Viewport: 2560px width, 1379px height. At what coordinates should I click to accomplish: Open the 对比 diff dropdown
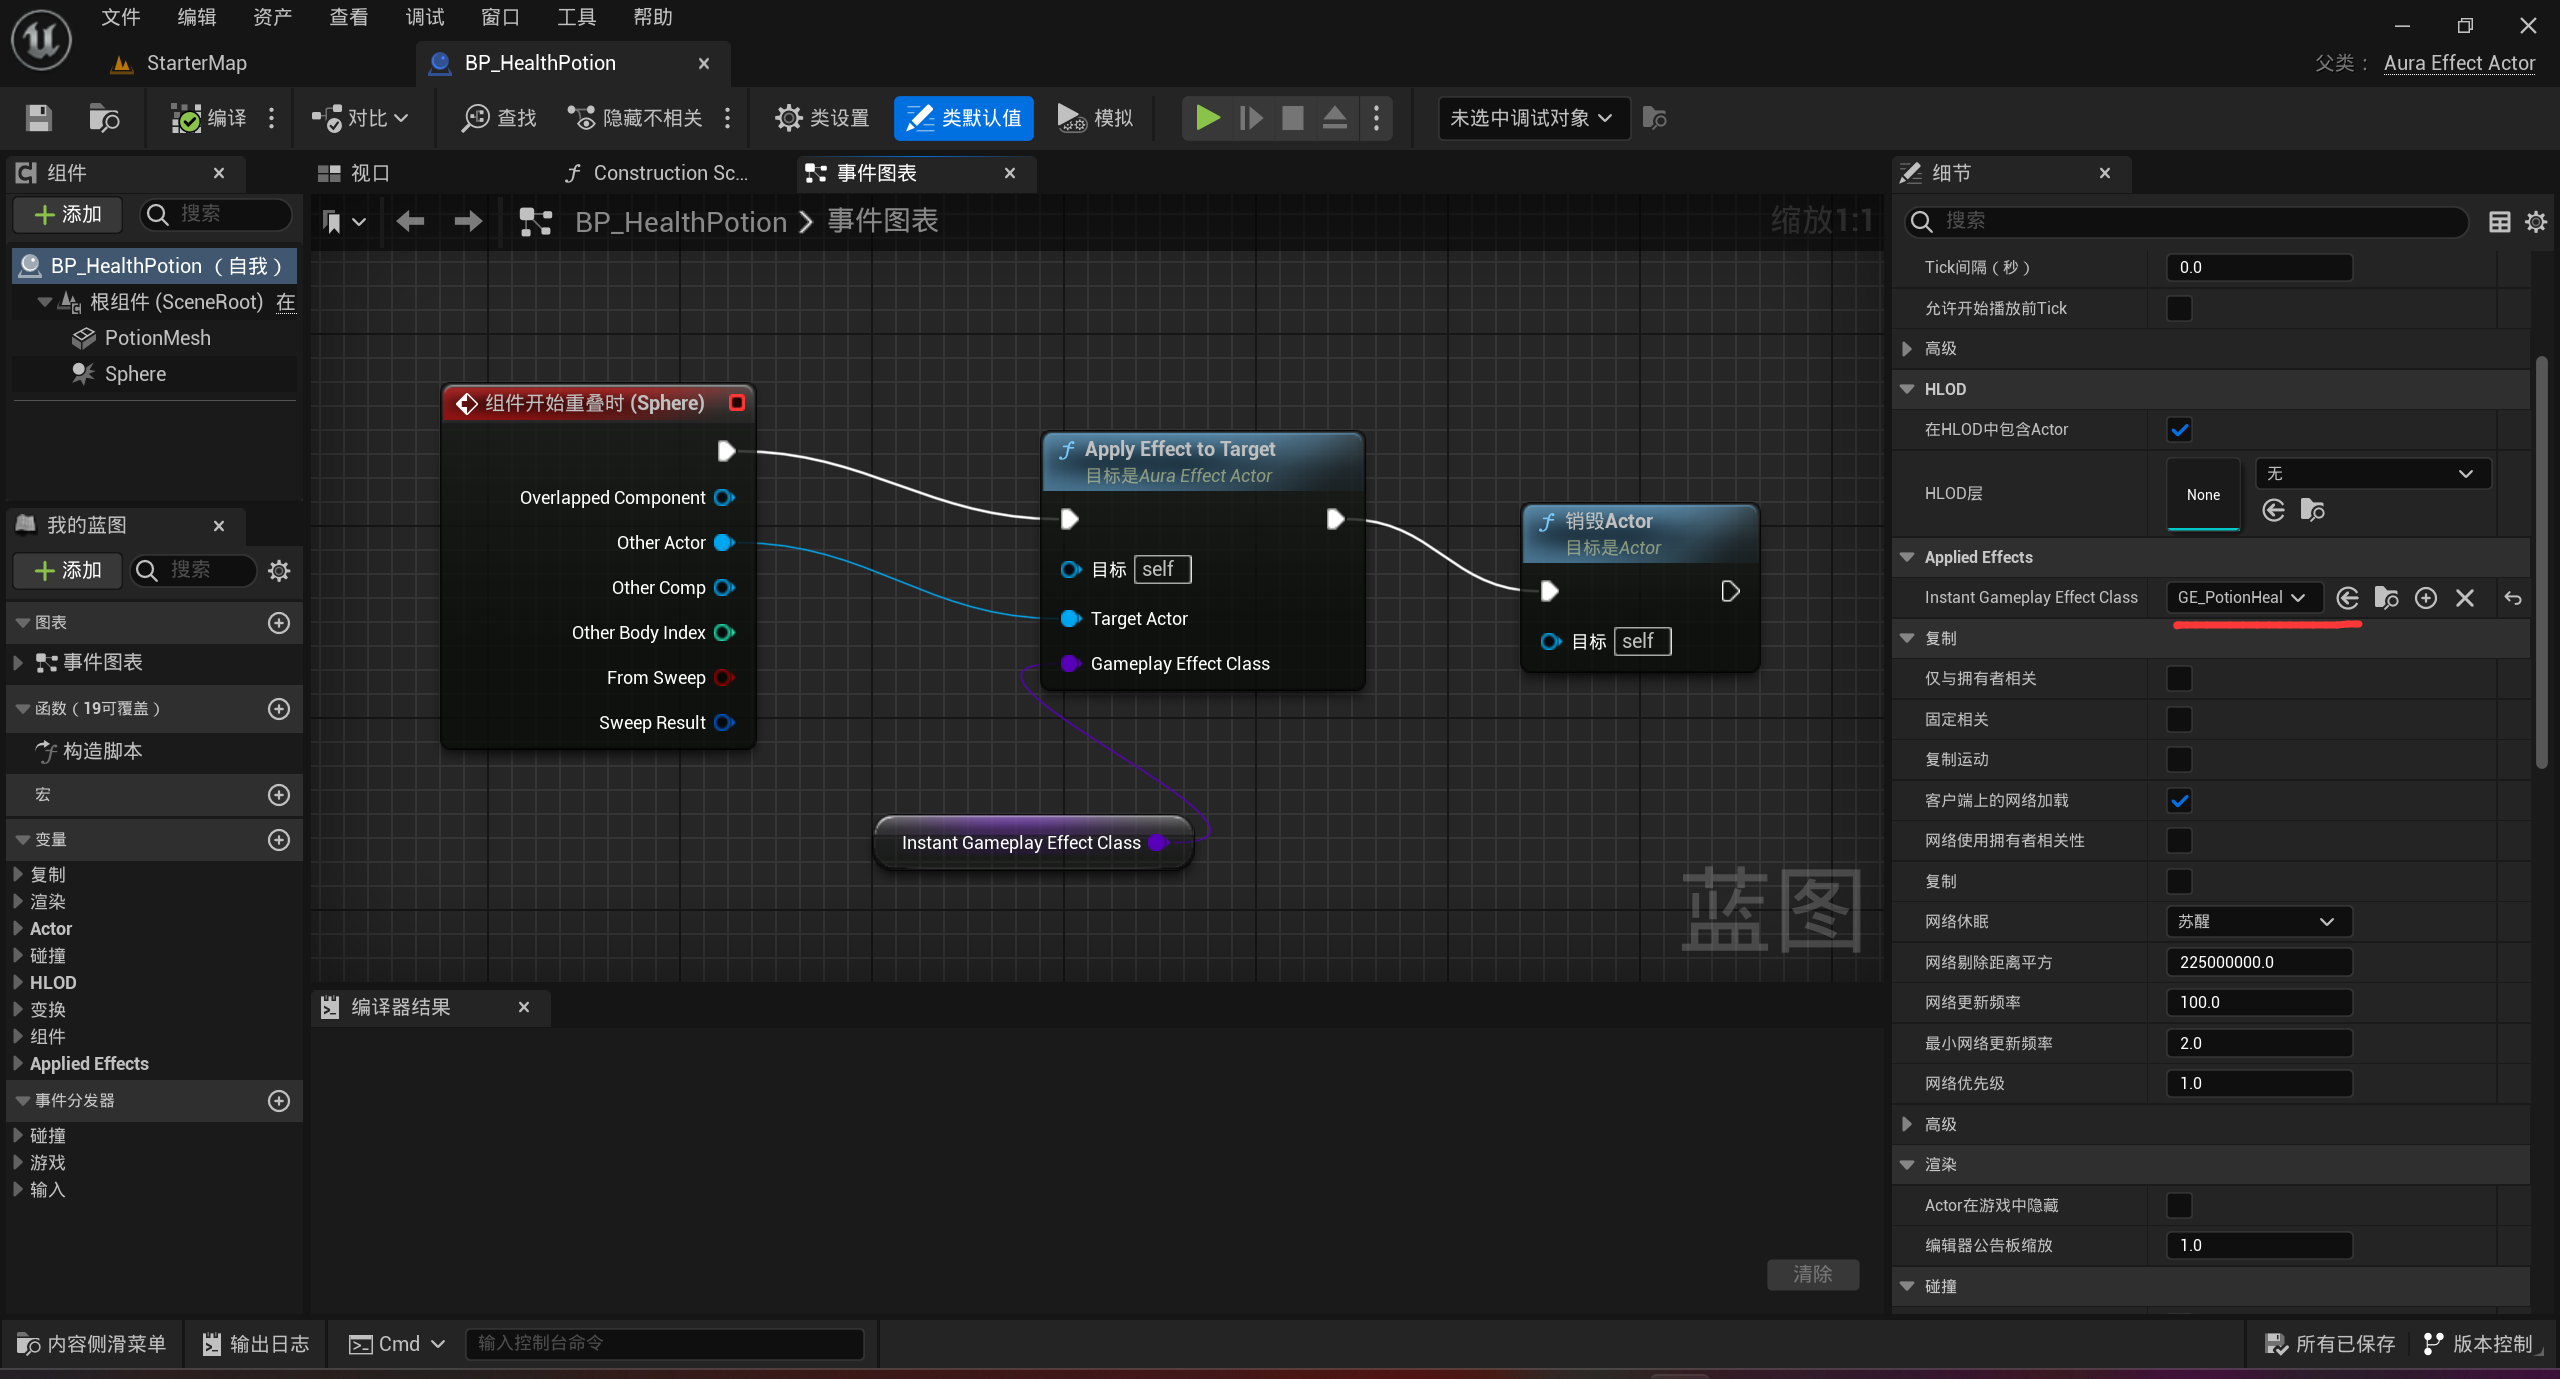[x=360, y=118]
